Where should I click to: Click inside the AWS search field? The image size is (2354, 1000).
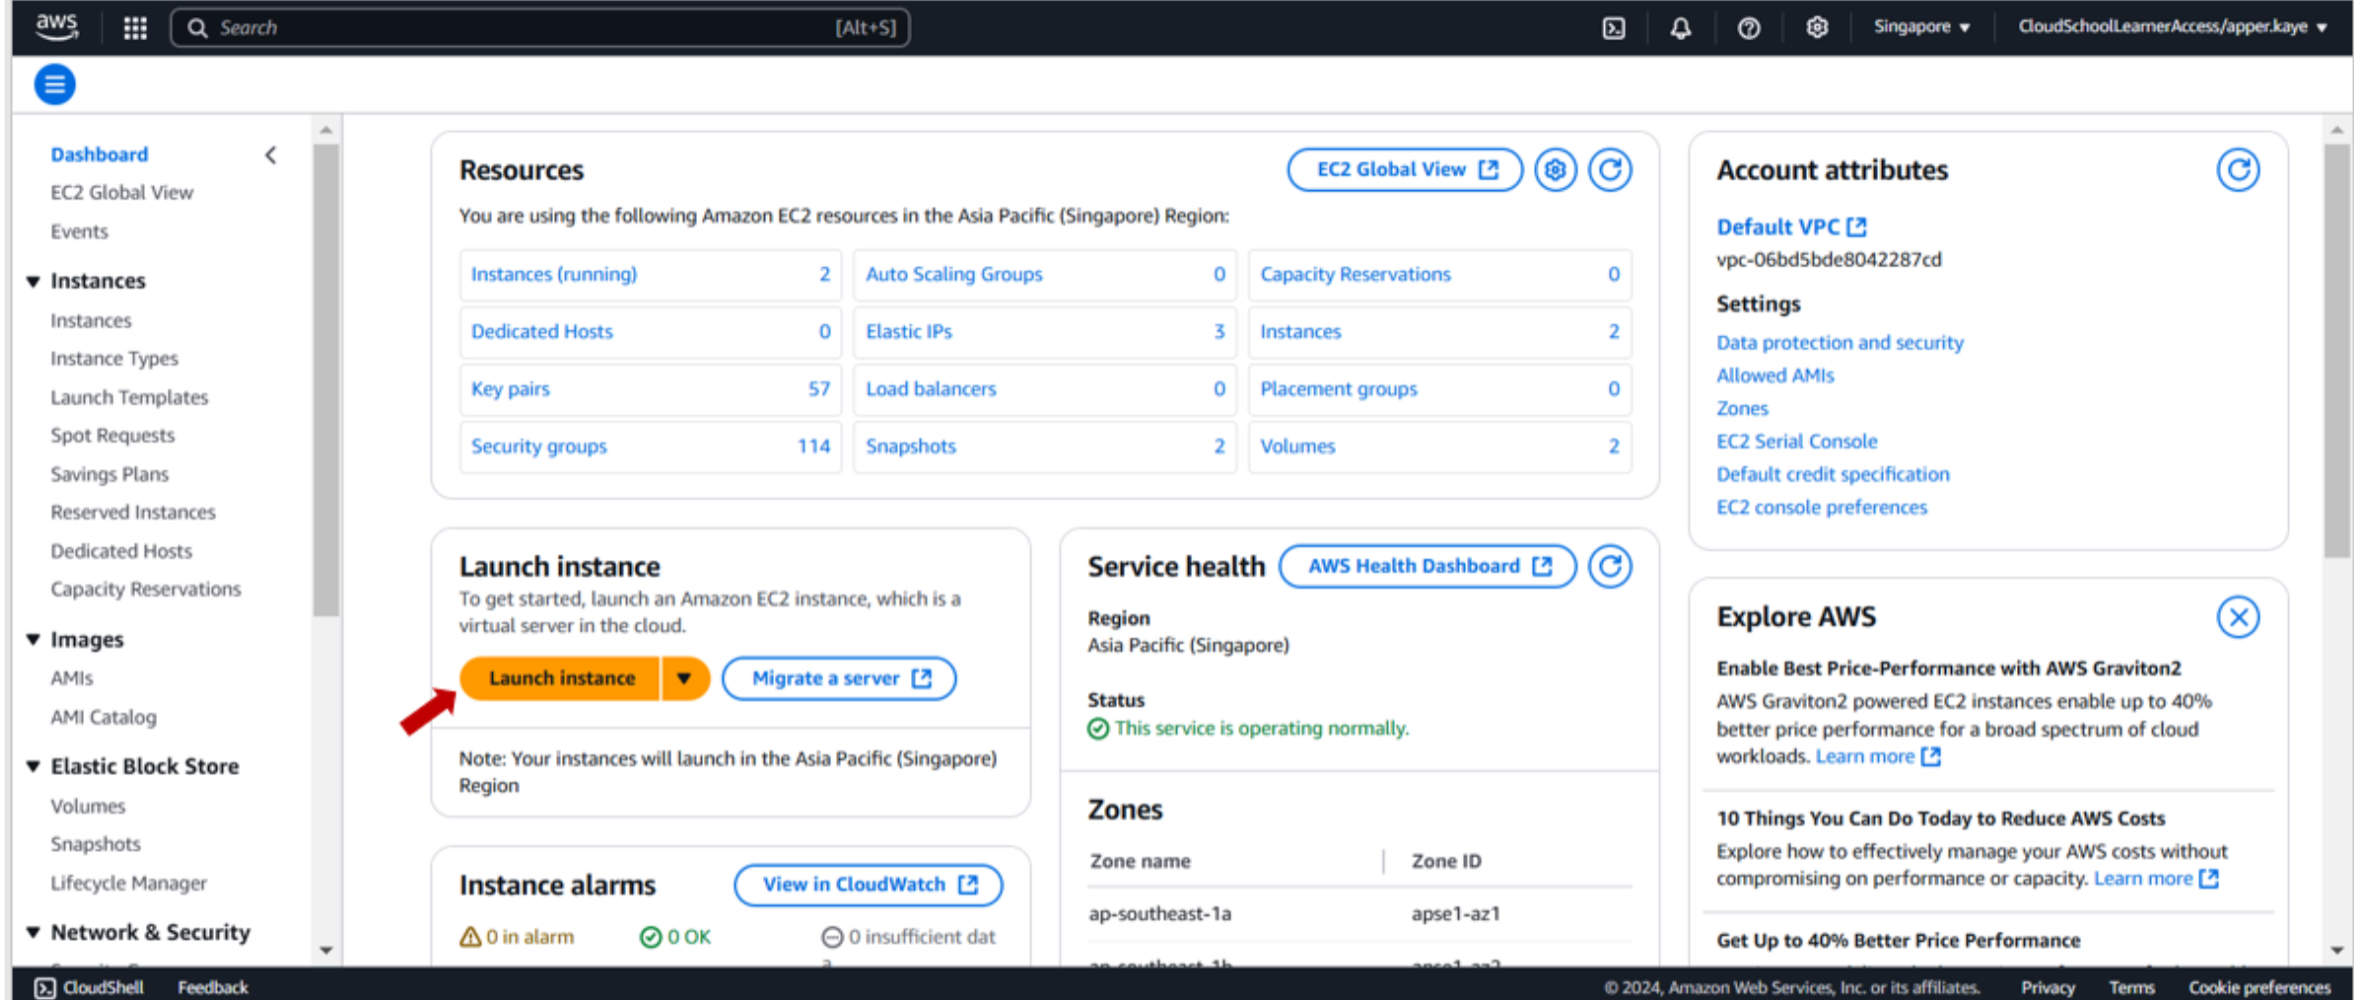pos(540,28)
